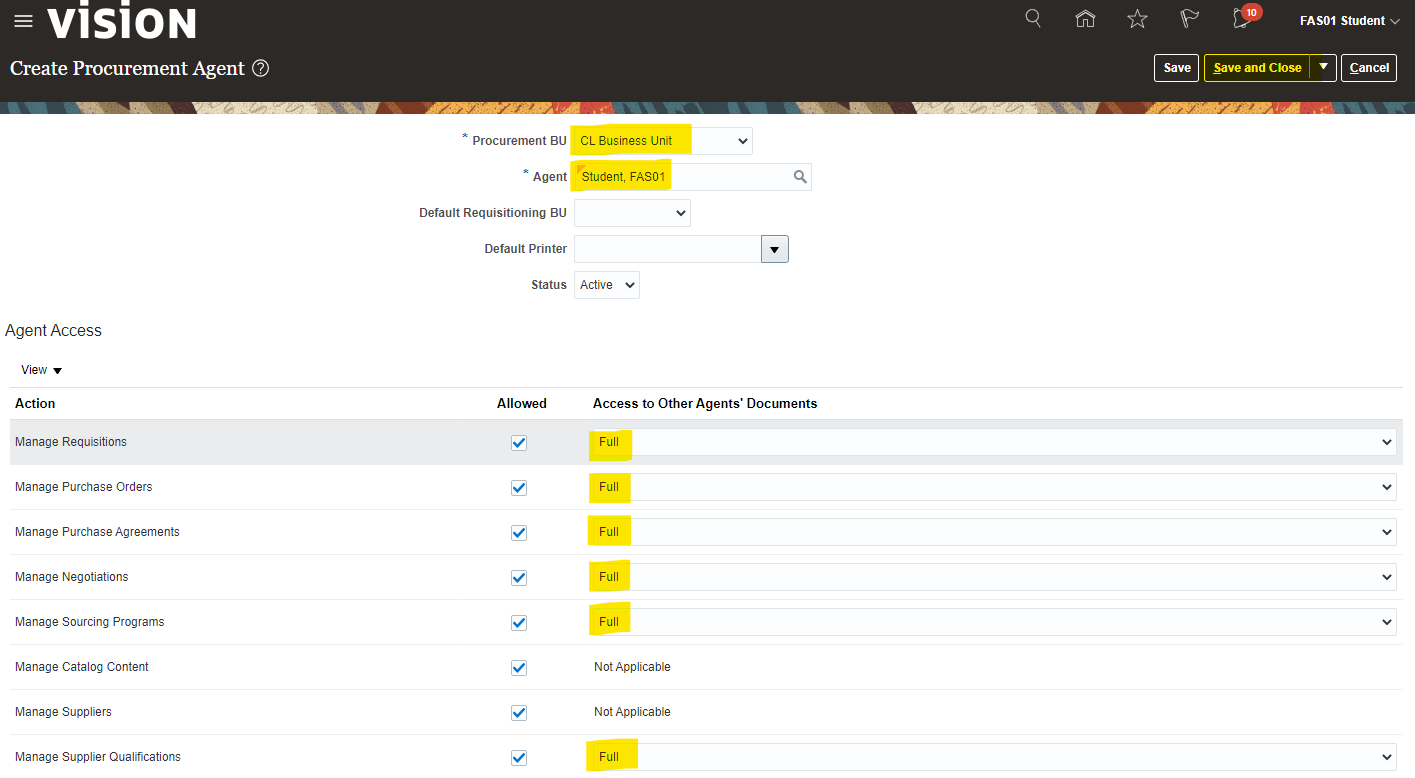1415x778 pixels.
Task: Open Favorites star icon
Action: [x=1137, y=19]
